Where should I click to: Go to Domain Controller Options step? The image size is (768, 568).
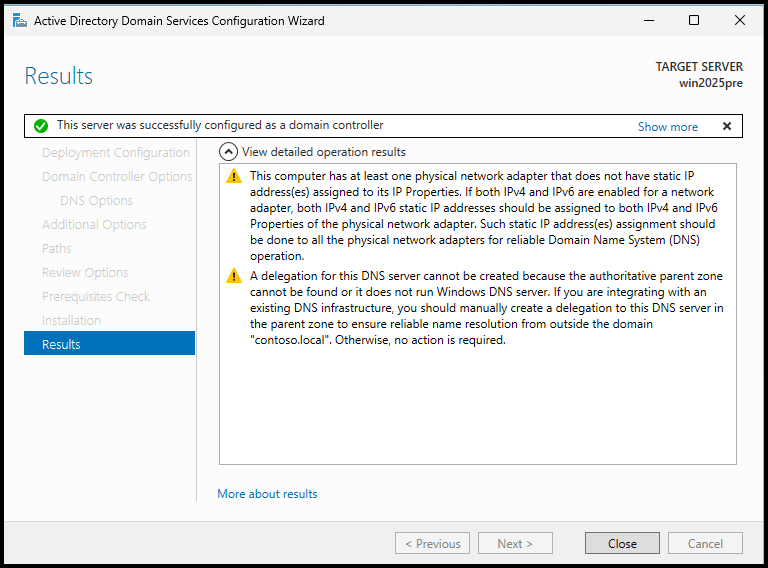point(117,177)
